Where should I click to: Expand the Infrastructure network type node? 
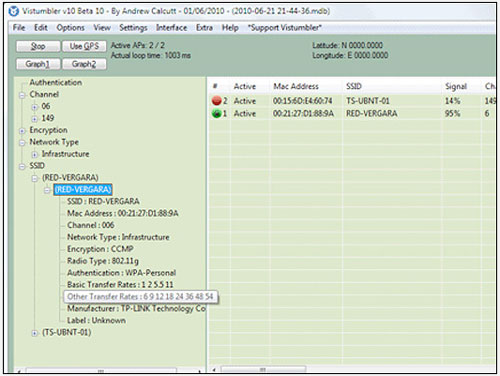tap(34, 155)
